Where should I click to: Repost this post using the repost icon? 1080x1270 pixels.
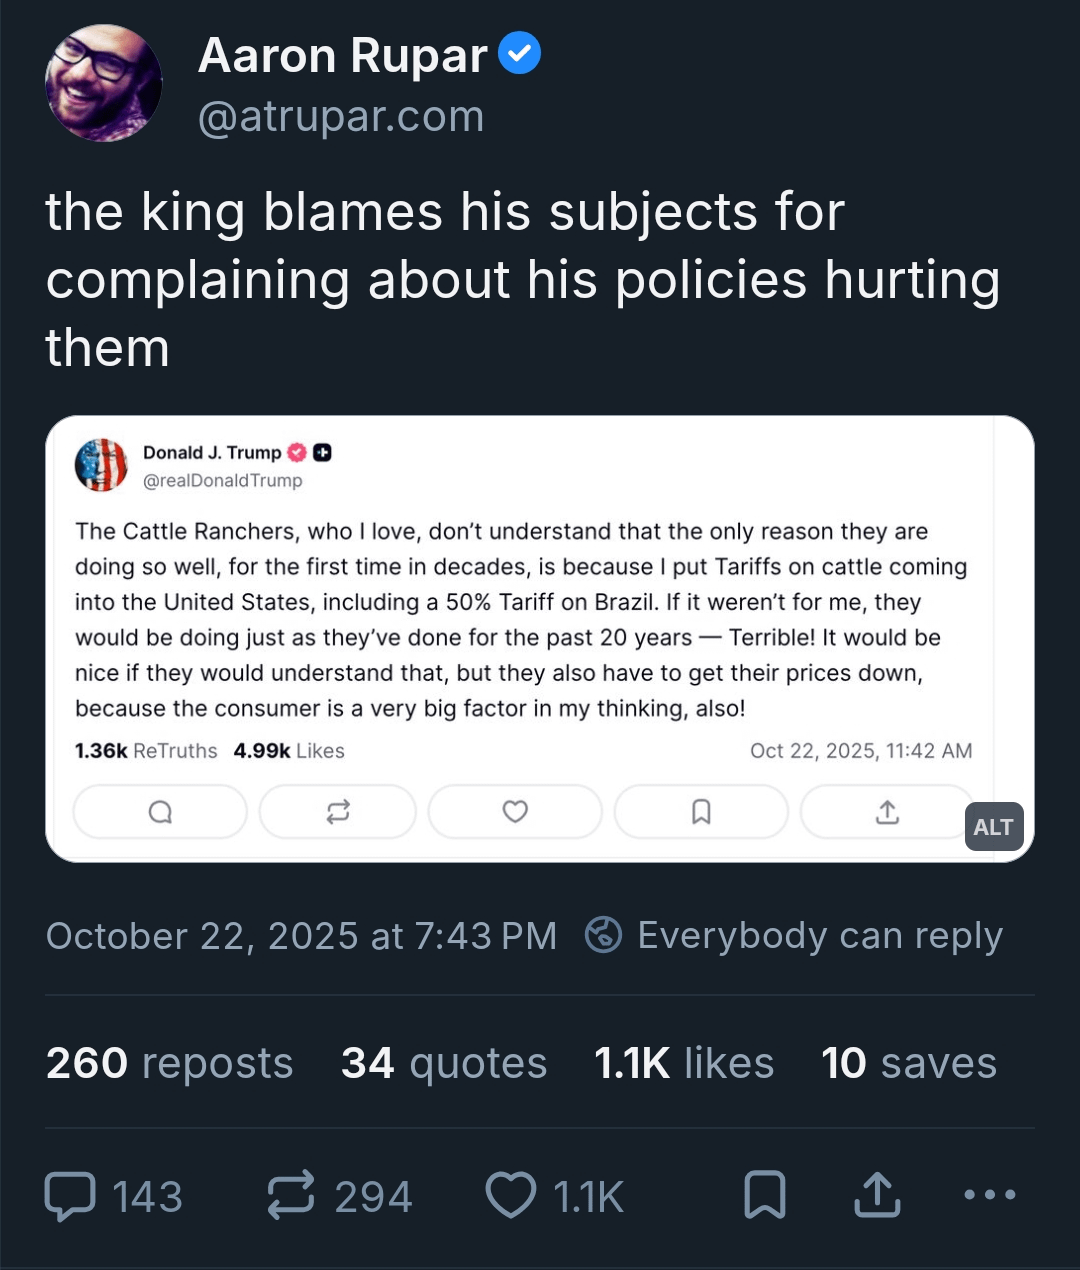pos(291,1196)
